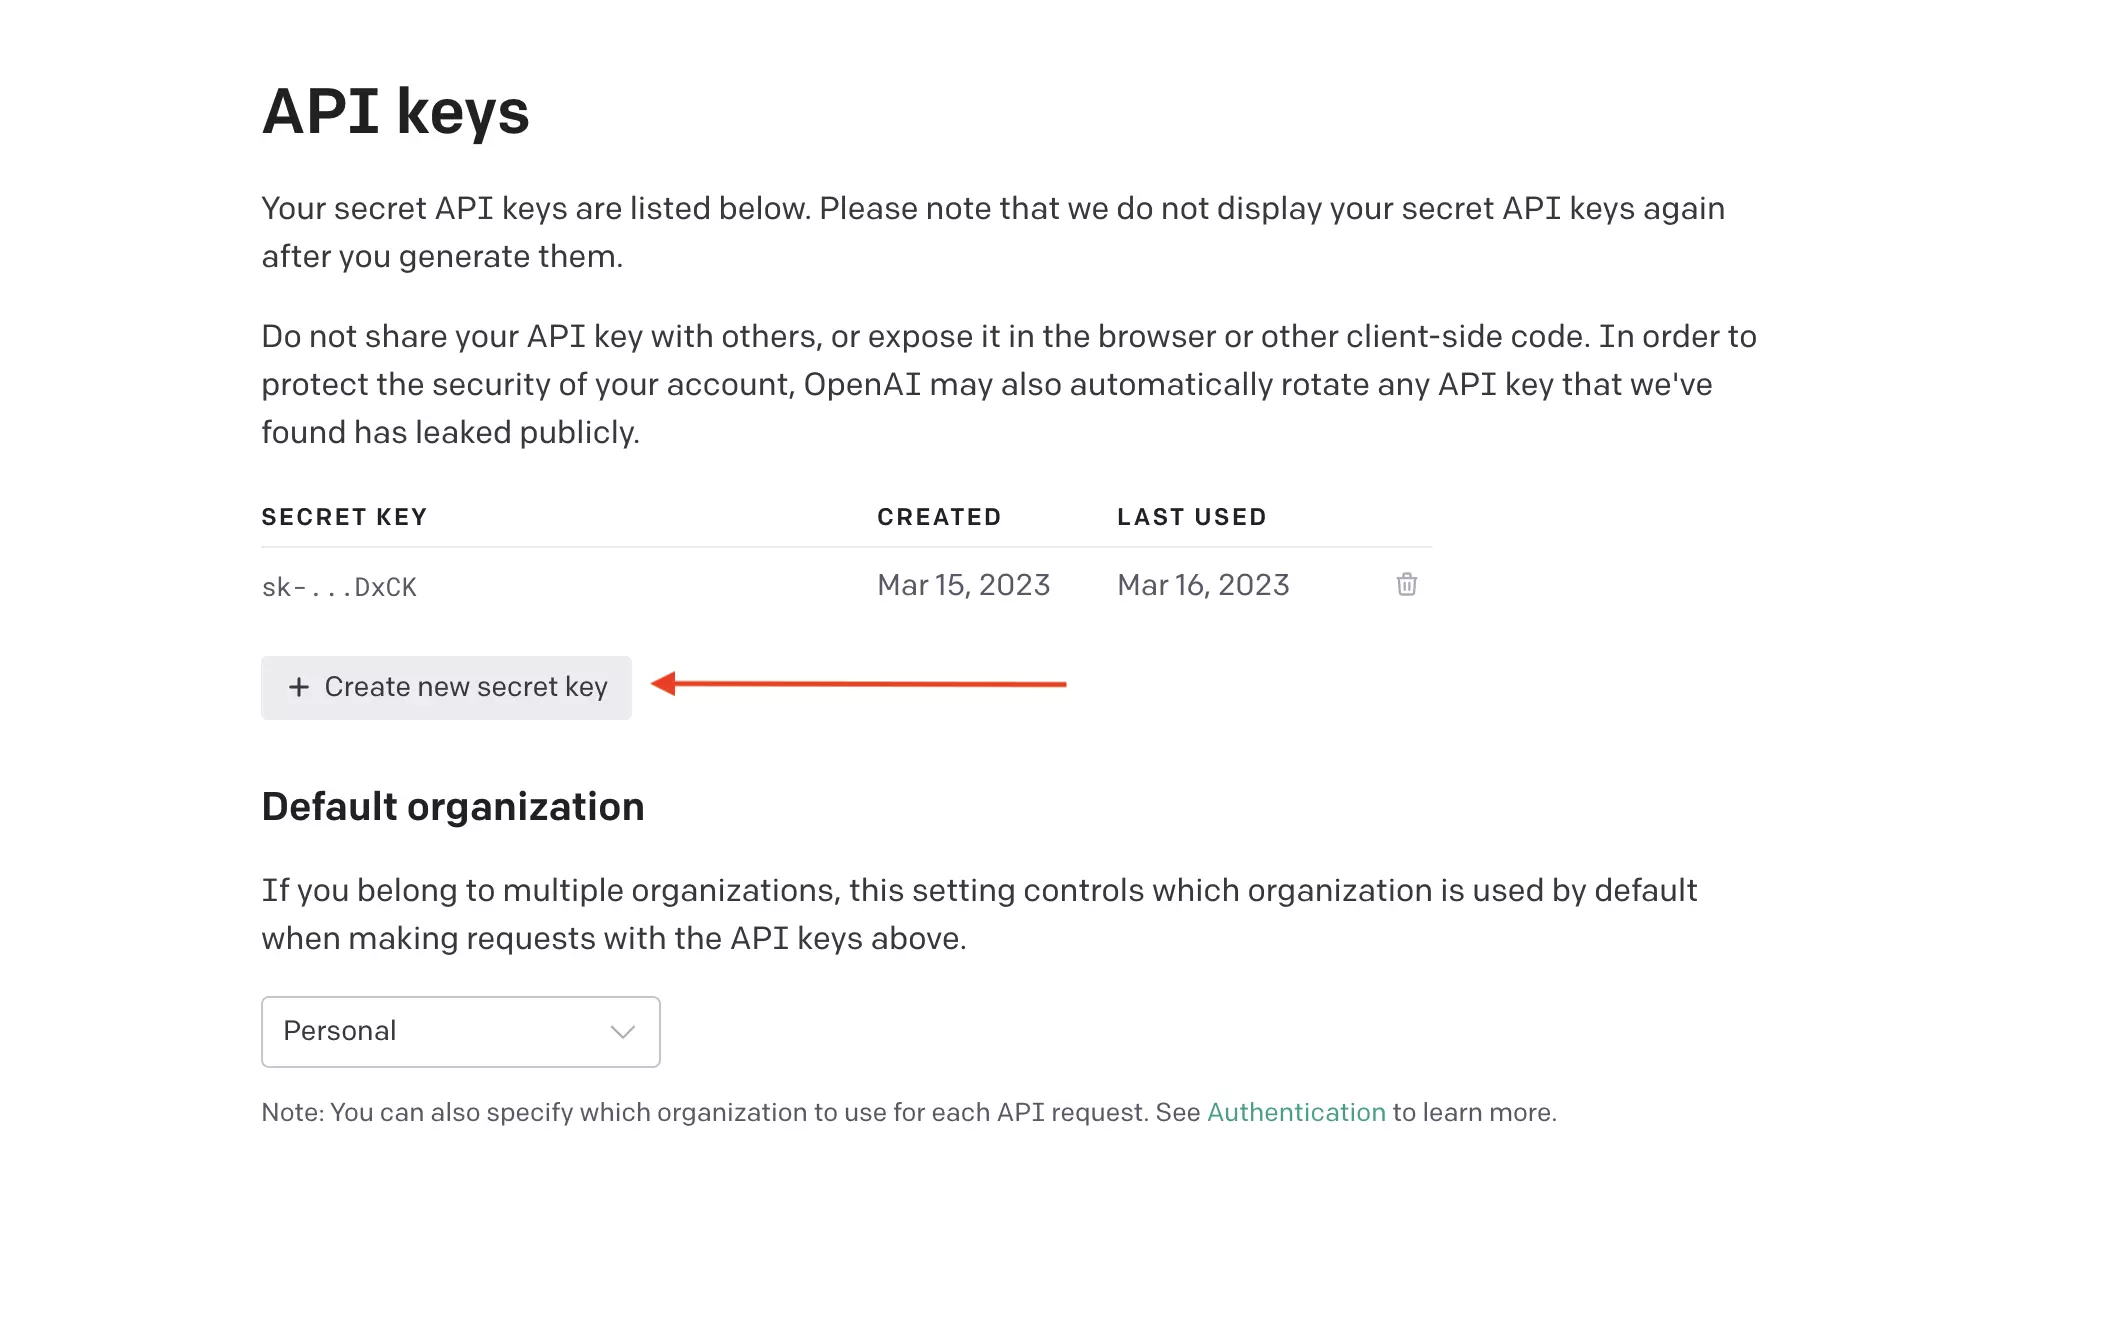Click the word Personal inside the dropdown
Viewport: 2114px width, 1334px height.
click(x=340, y=1031)
